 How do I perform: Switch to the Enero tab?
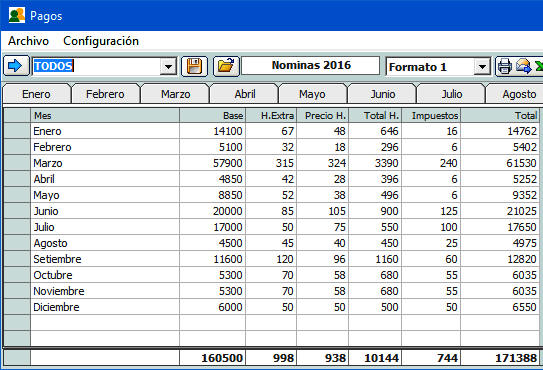coord(36,94)
